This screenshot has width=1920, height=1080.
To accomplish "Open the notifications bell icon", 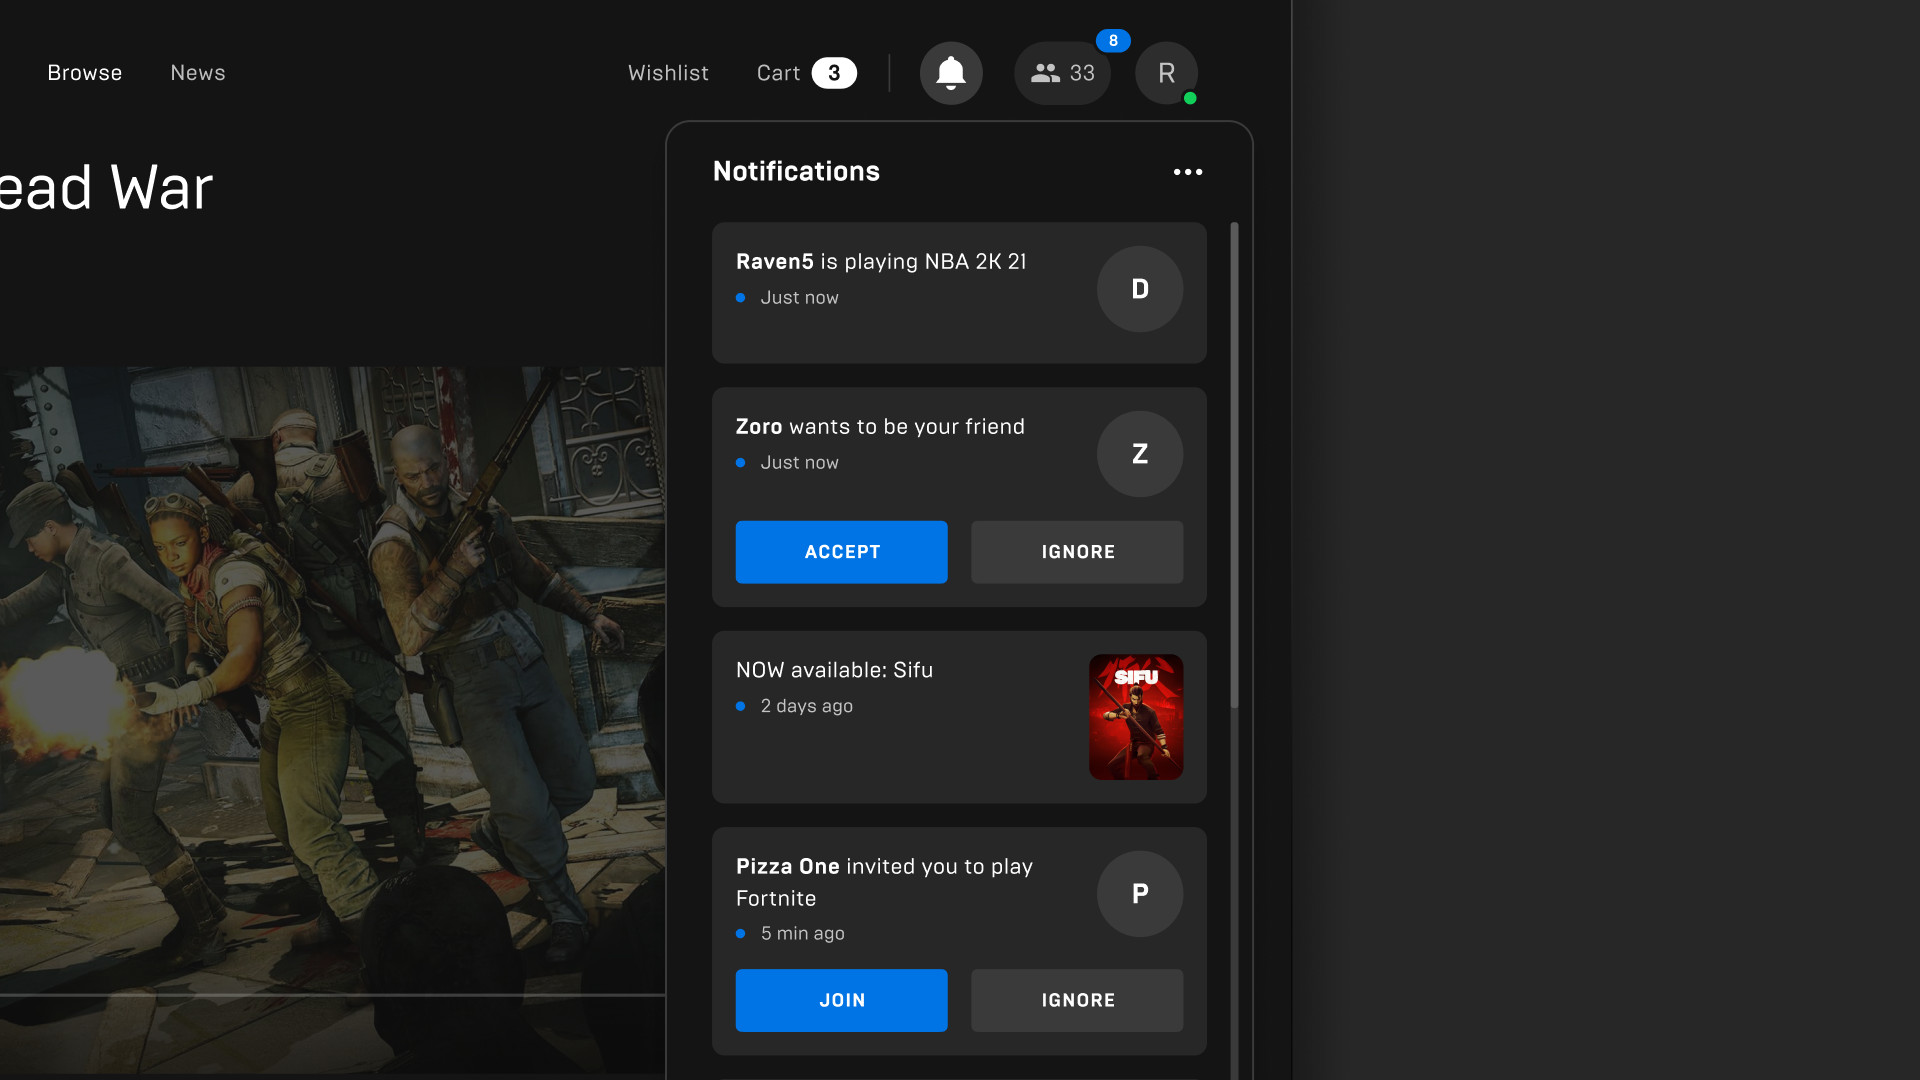I will (x=950, y=73).
